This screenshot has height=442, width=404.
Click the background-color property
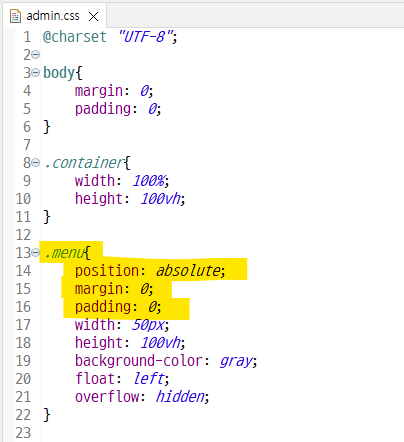coord(139,361)
